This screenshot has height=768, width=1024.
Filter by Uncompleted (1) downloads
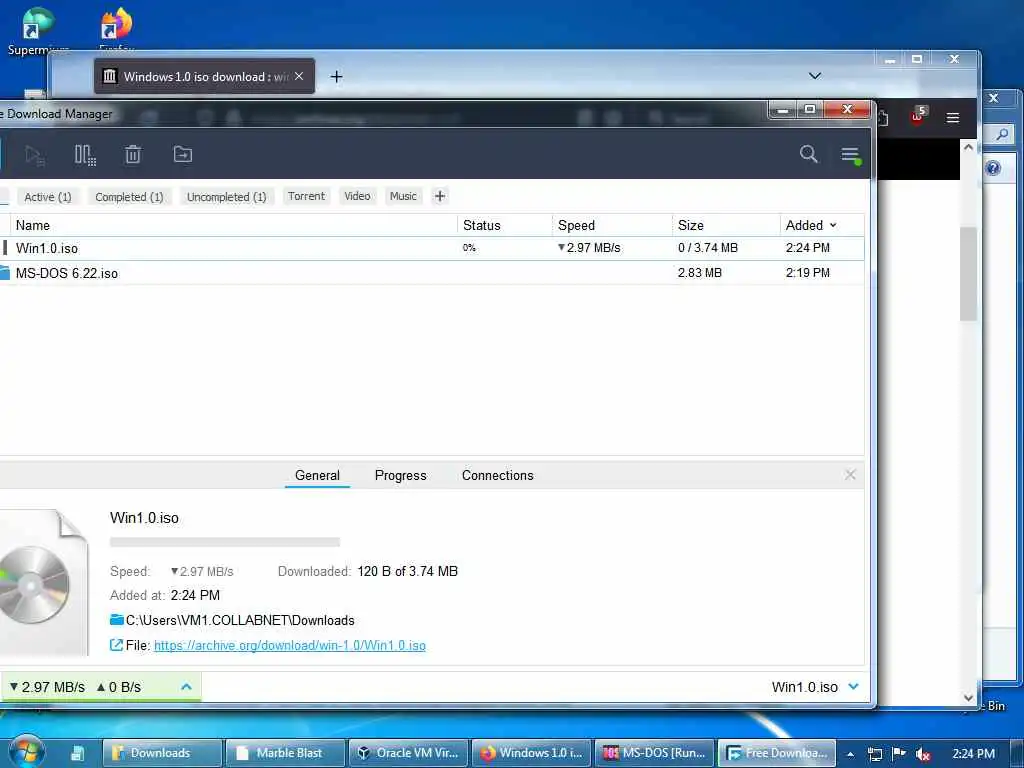227,197
